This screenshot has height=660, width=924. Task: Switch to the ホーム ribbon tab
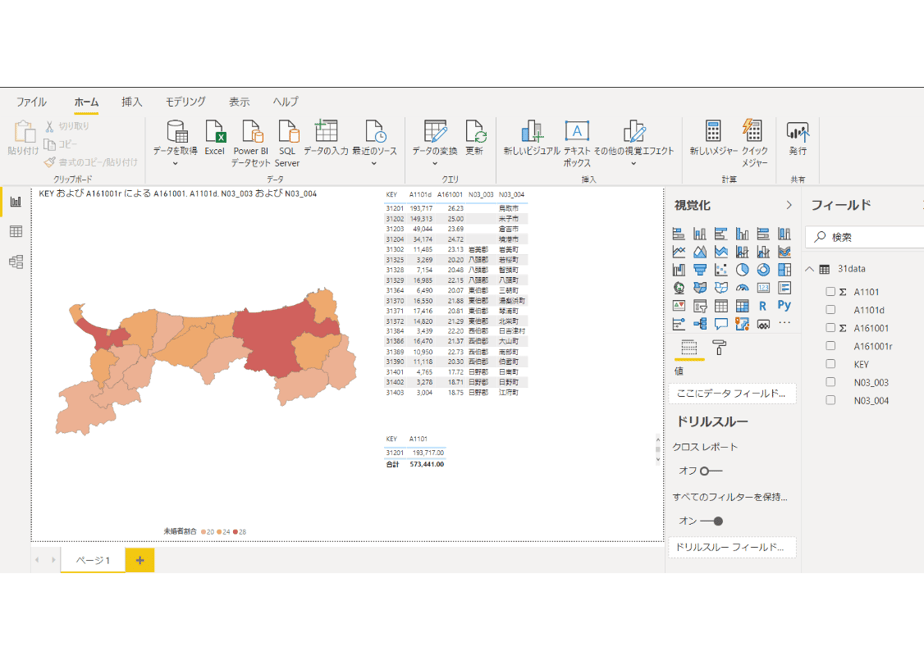click(86, 102)
